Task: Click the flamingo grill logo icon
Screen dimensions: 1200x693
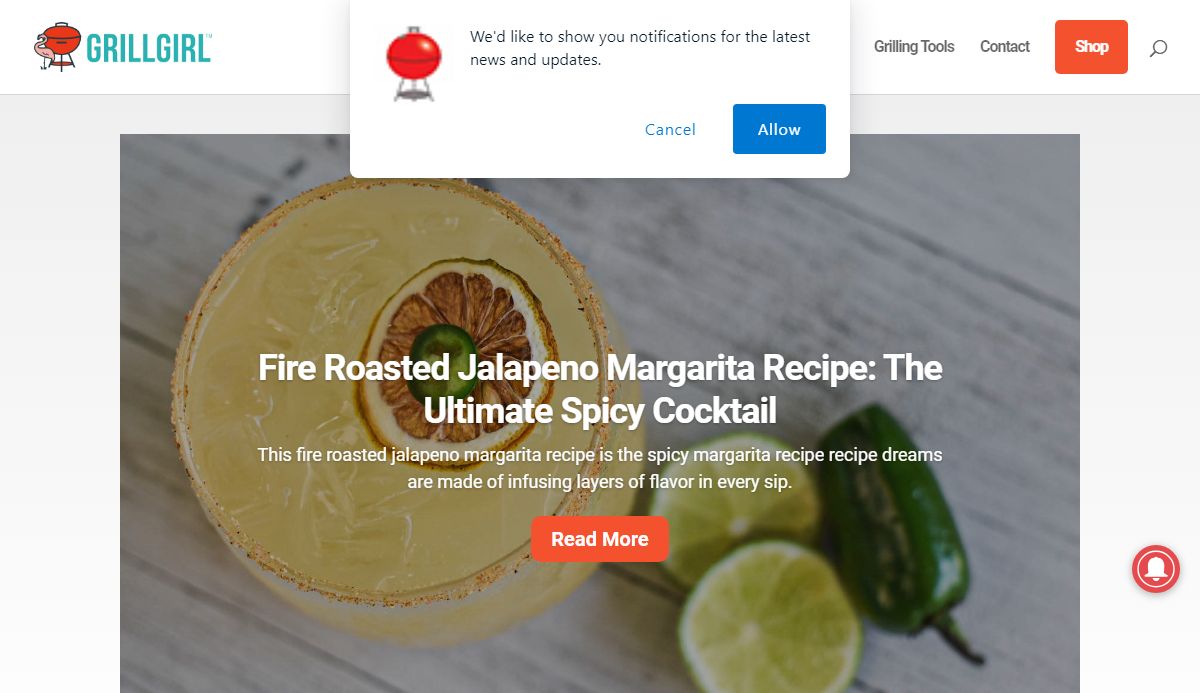Action: tap(57, 47)
